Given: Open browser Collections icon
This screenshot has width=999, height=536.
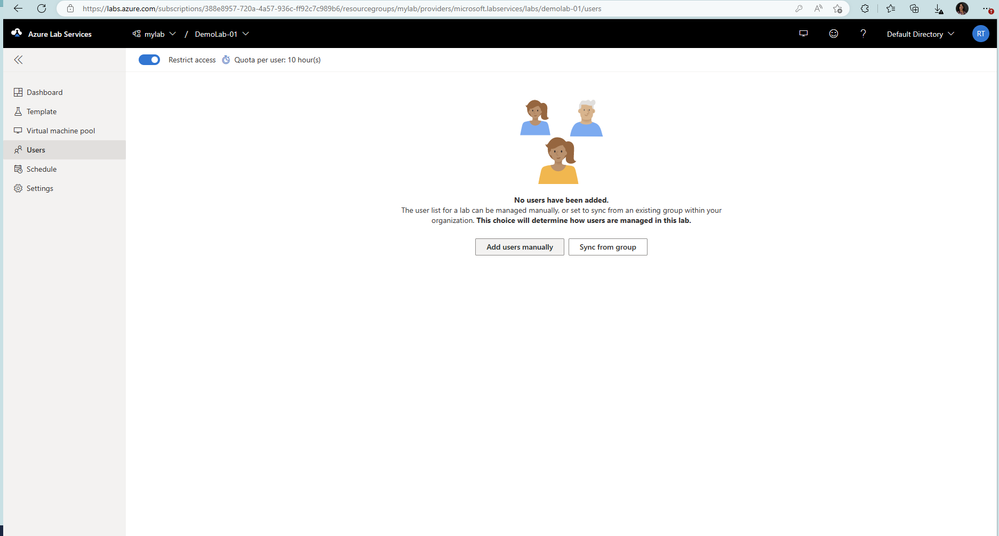Looking at the screenshot, I should (x=914, y=9).
